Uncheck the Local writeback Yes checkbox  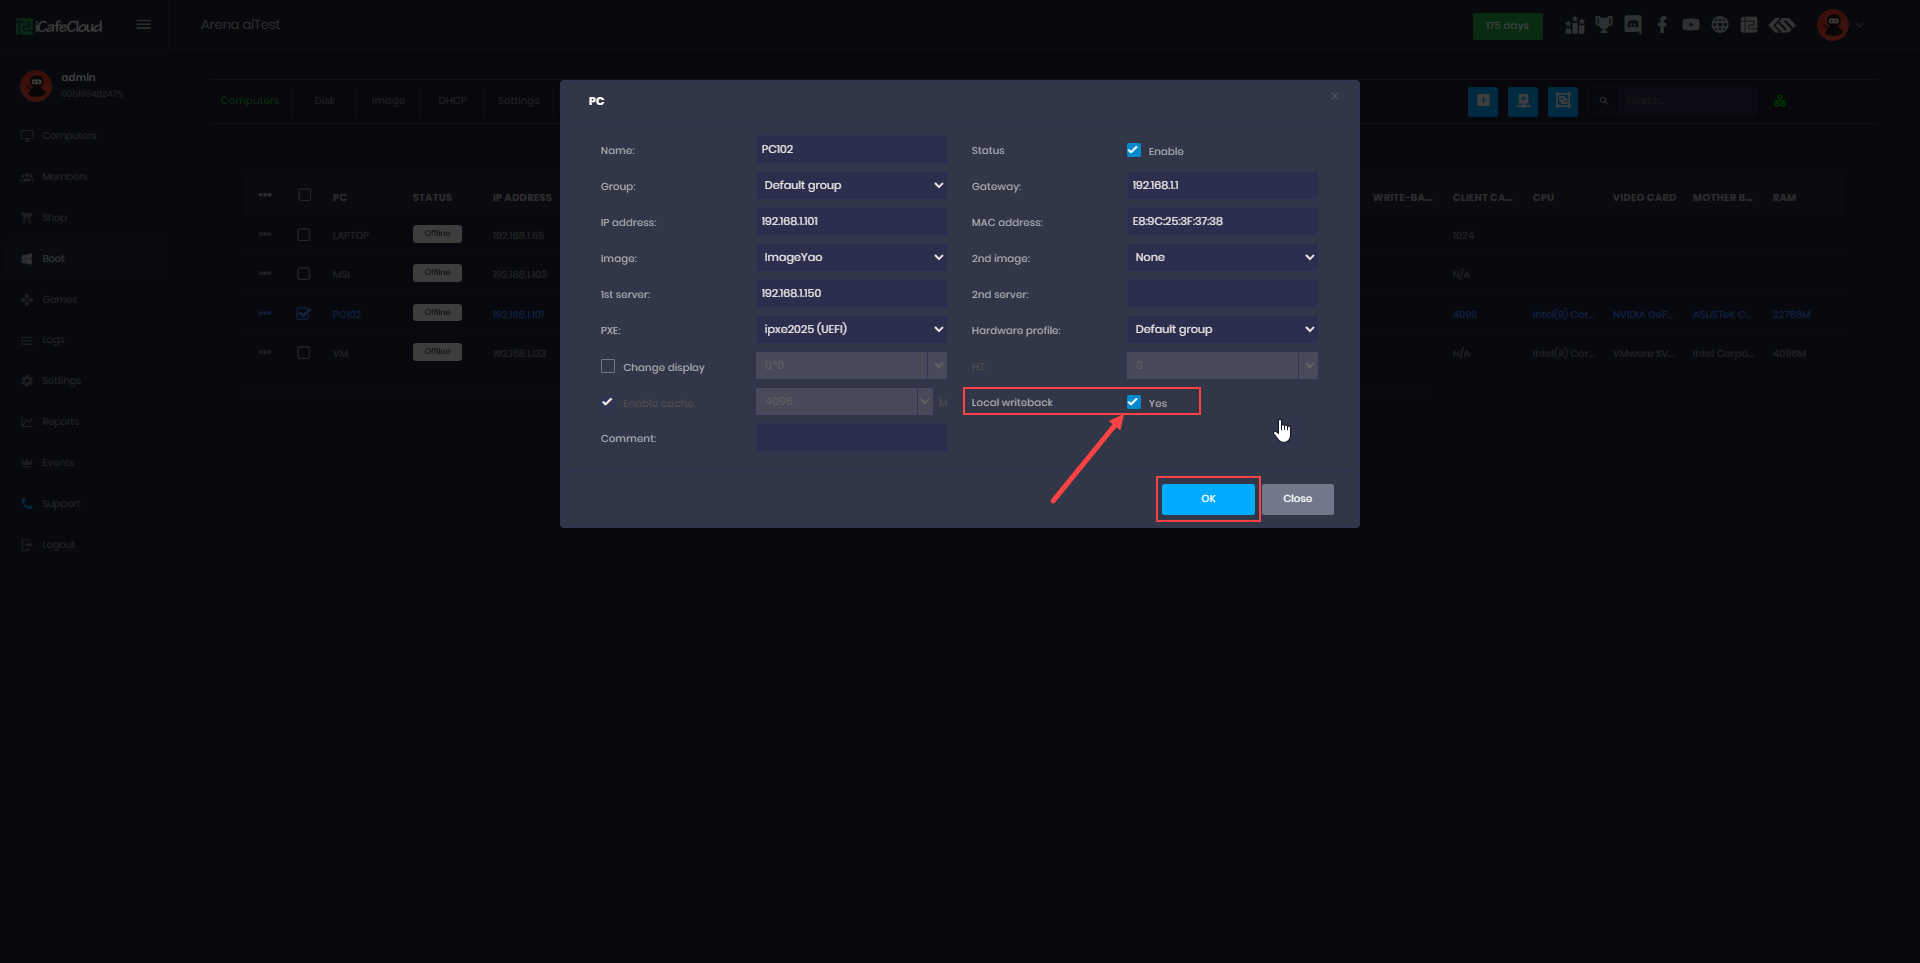click(x=1134, y=402)
